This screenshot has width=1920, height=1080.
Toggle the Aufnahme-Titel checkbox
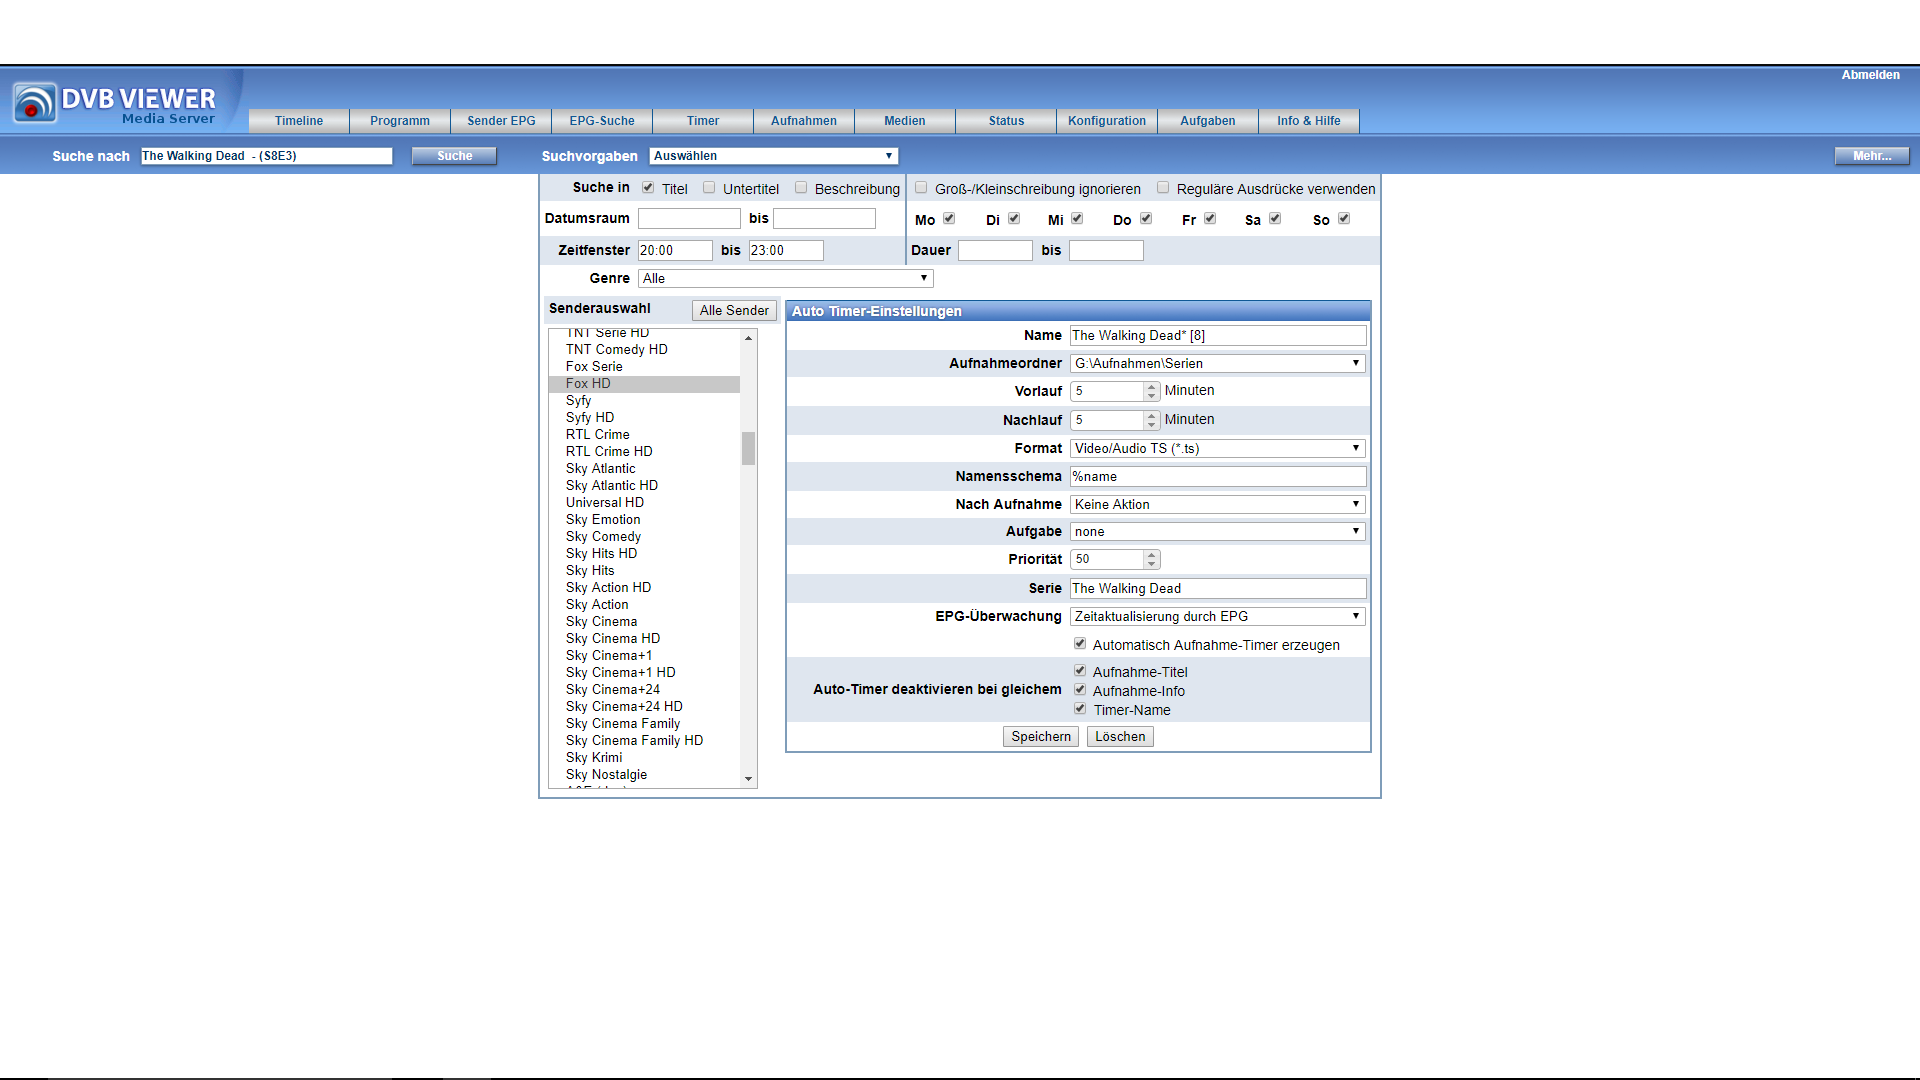(x=1080, y=671)
